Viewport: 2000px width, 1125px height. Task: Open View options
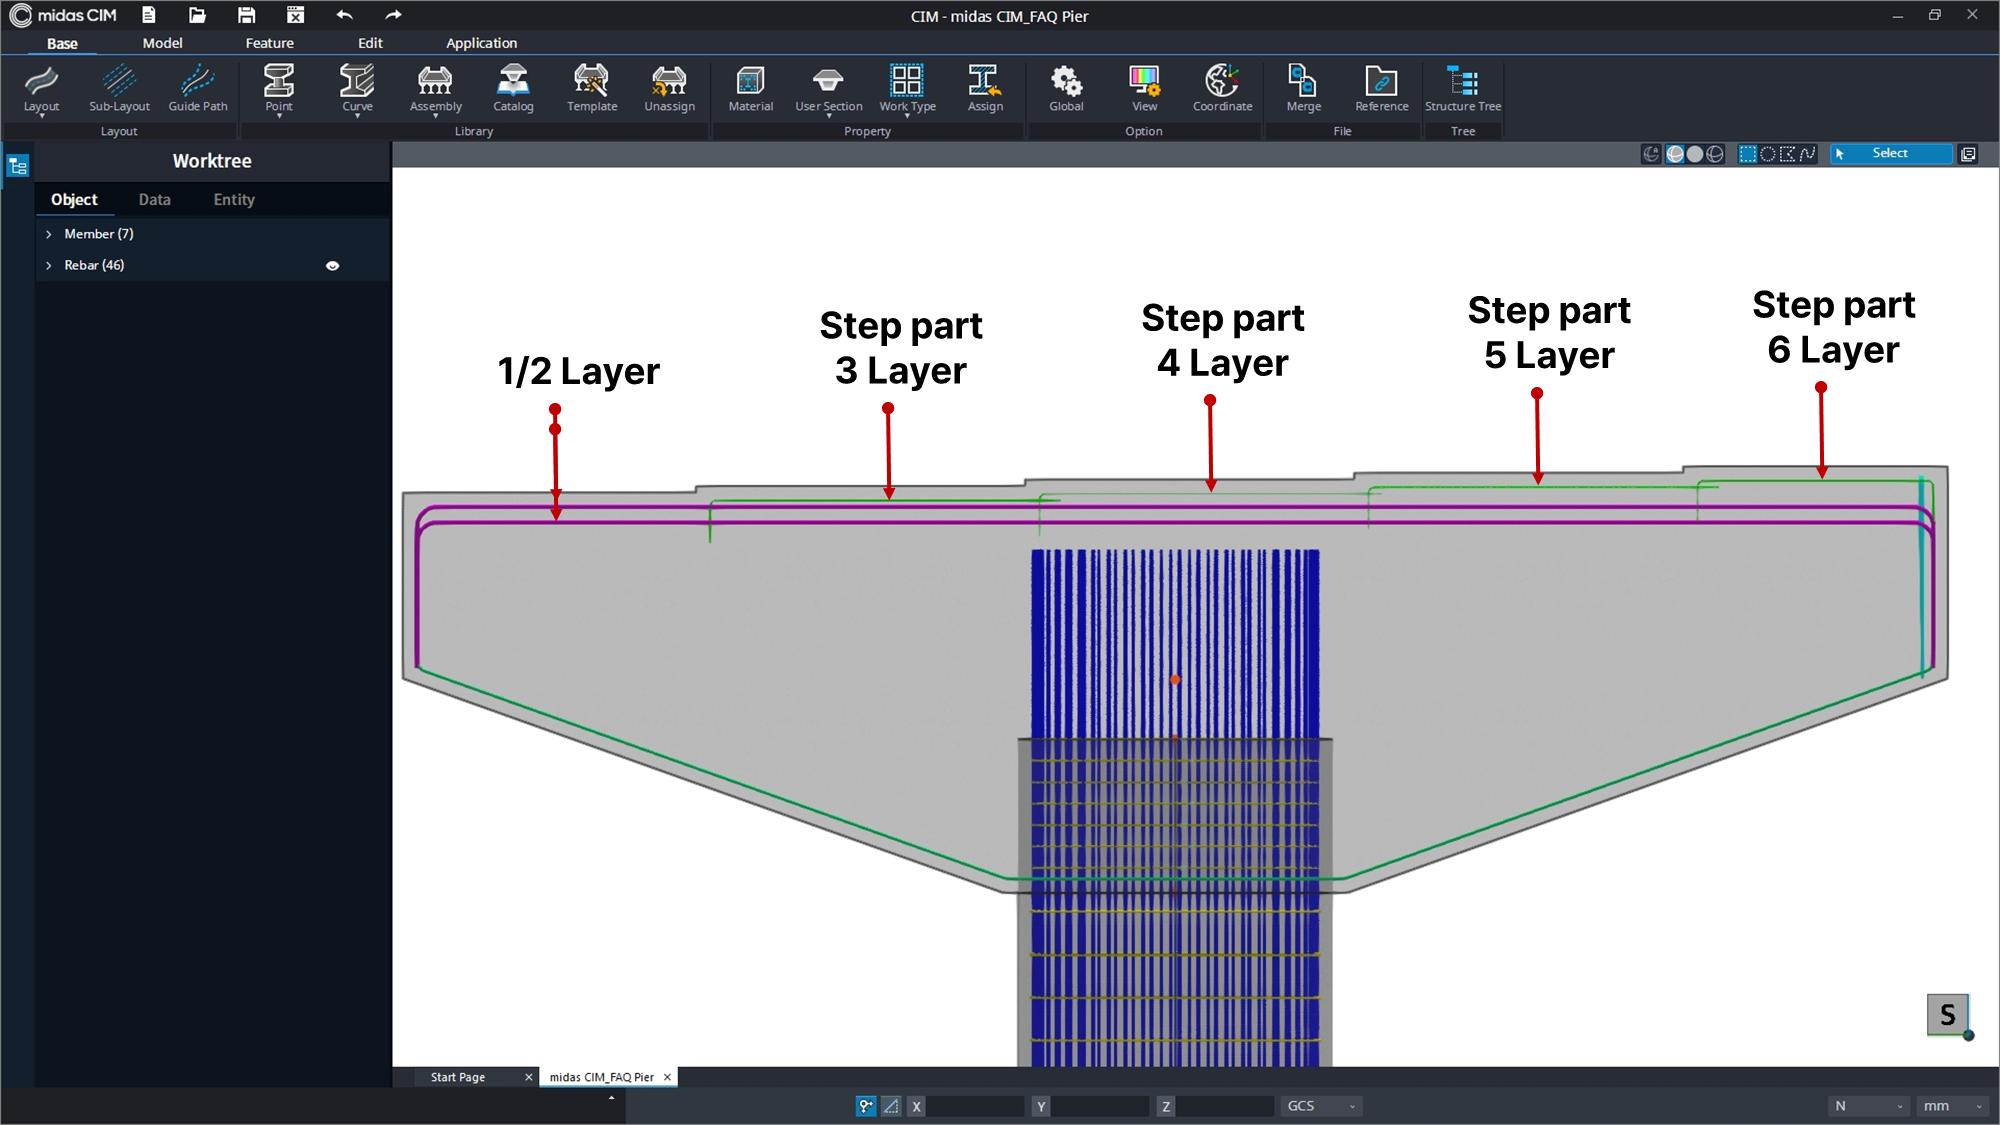click(x=1144, y=88)
